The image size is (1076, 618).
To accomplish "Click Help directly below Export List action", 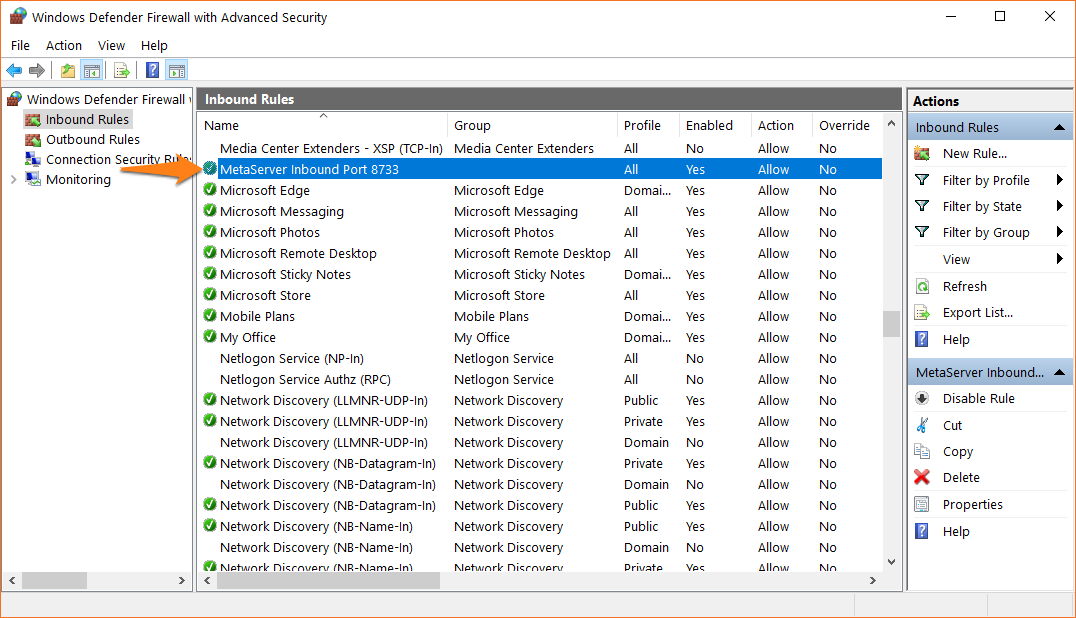I will (x=956, y=340).
